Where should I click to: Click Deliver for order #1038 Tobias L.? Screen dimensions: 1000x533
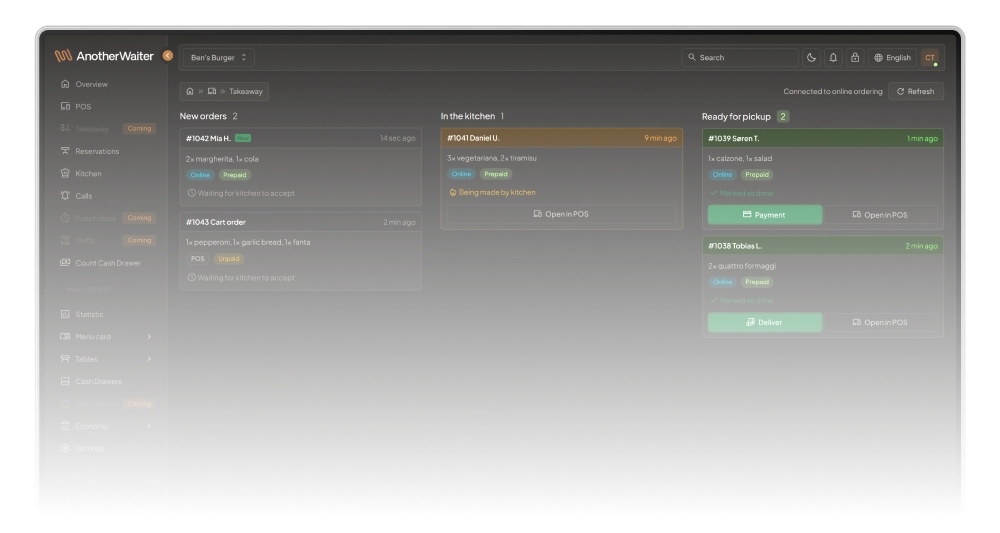(765, 322)
